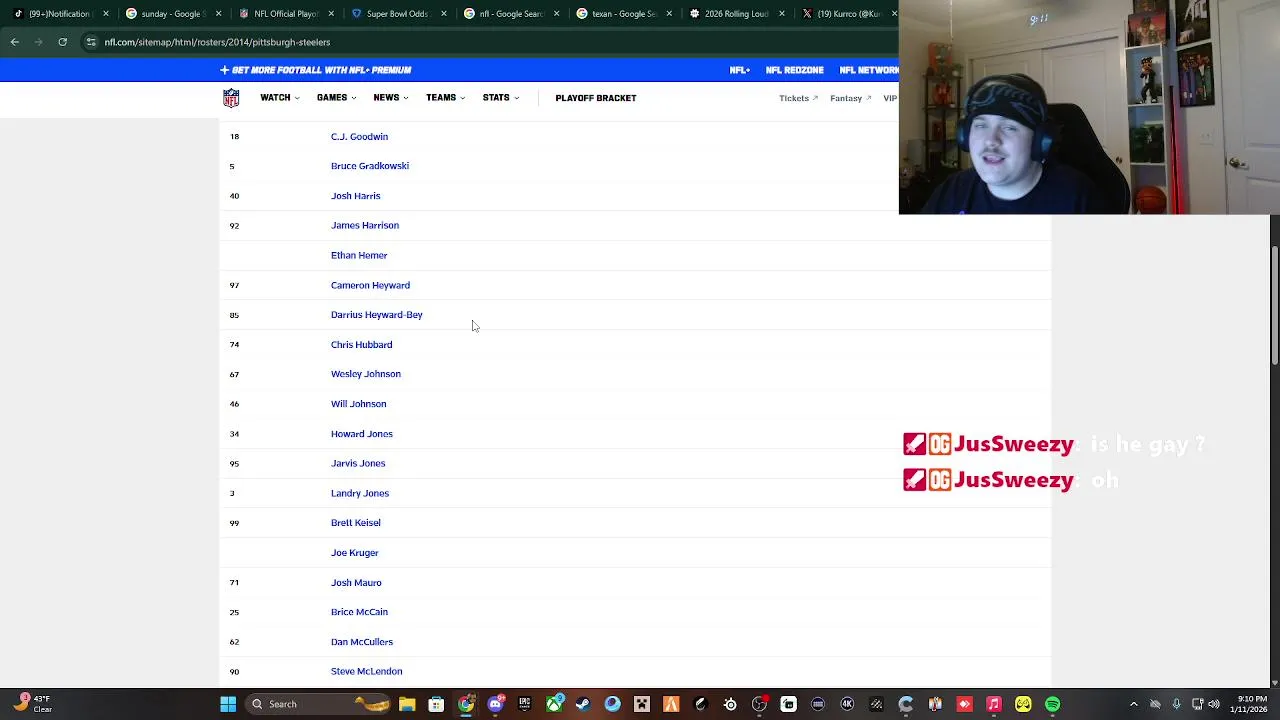Open Steam from the taskbar

(x=583, y=704)
